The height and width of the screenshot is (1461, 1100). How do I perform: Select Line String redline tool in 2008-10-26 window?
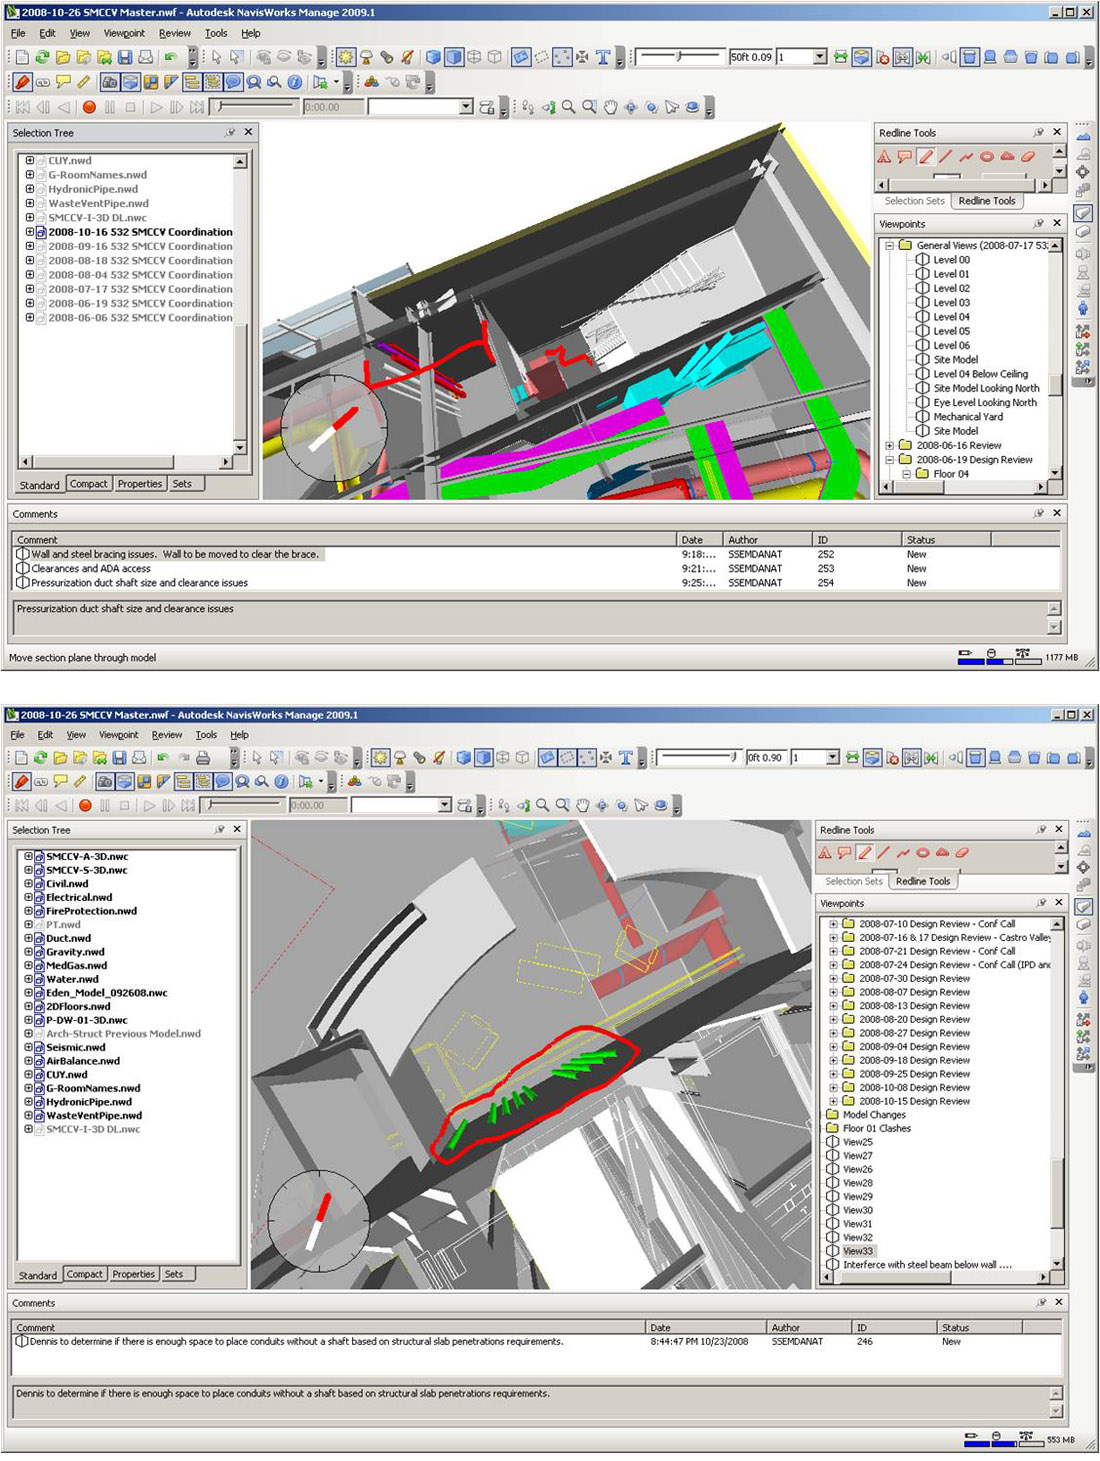point(903,853)
